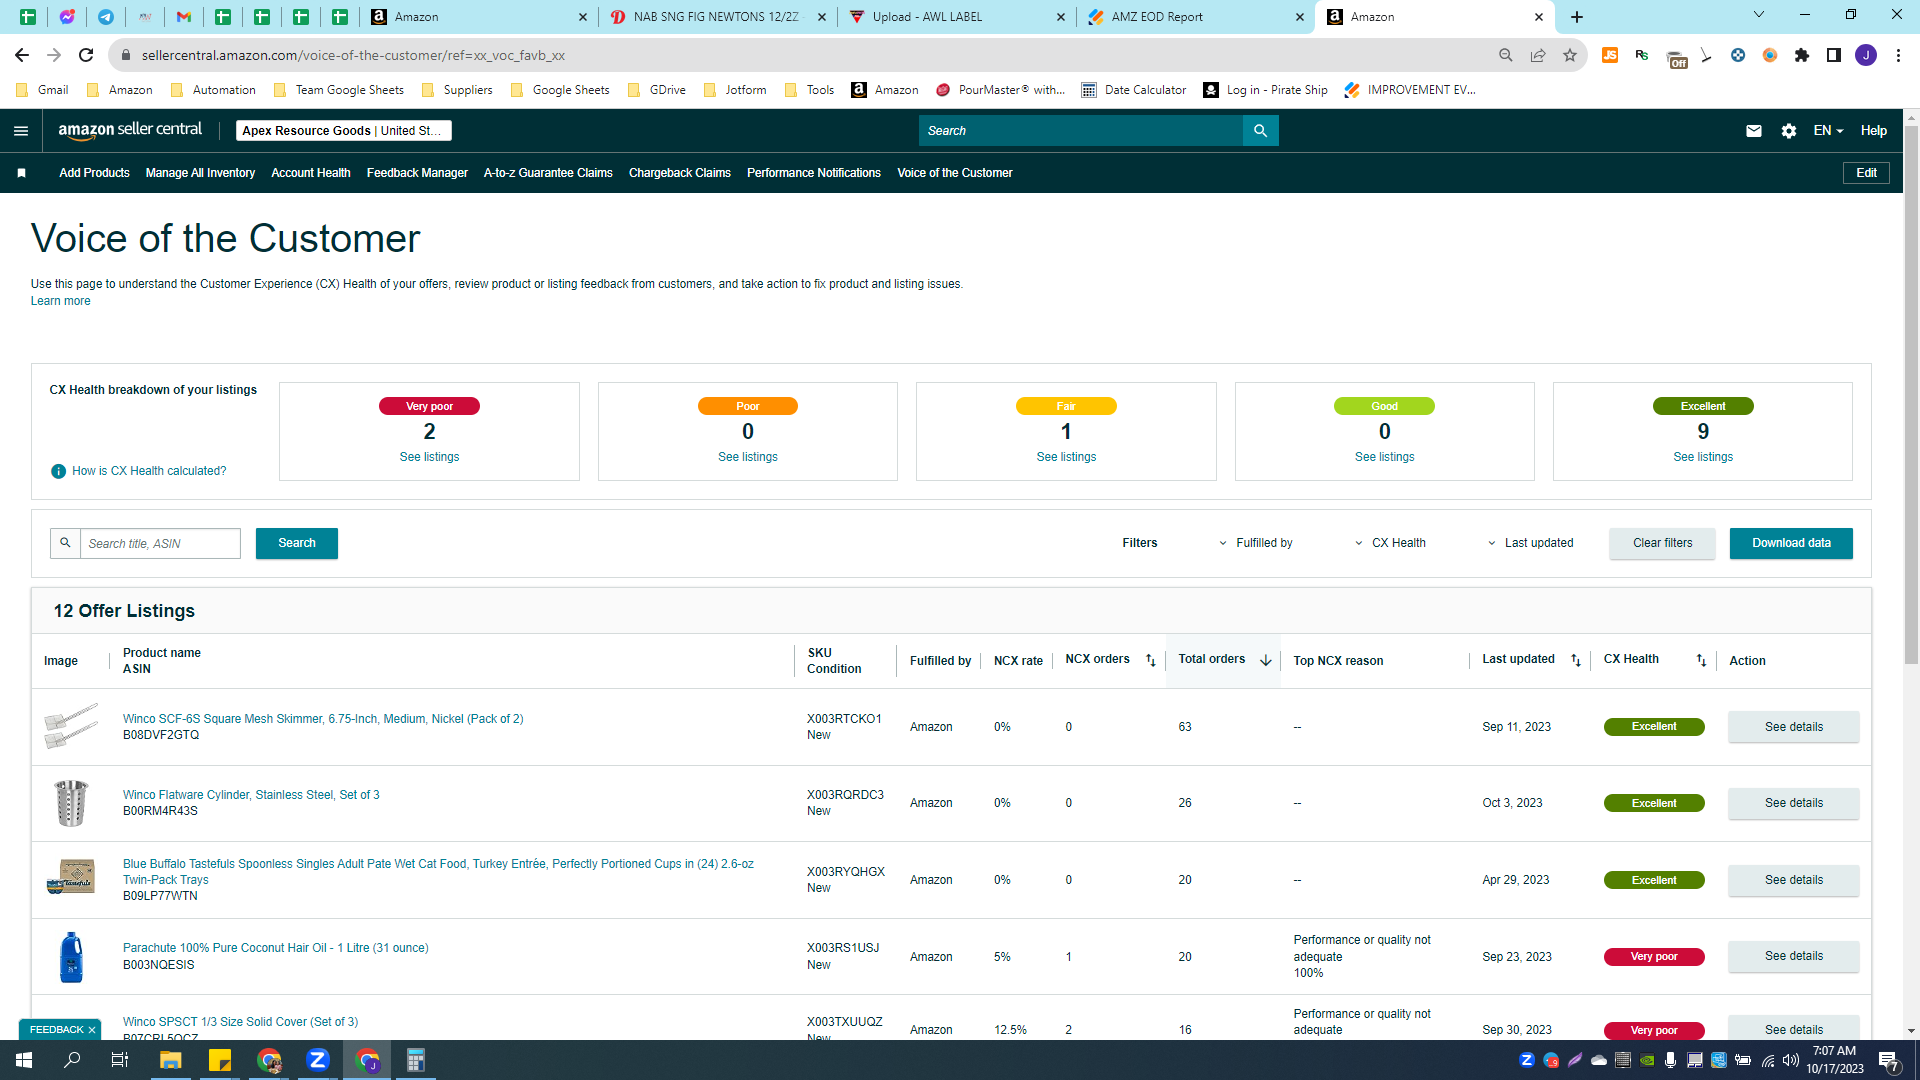The image size is (1920, 1080).
Task: Expand the Last updated filter dropdown
Action: pos(1531,543)
